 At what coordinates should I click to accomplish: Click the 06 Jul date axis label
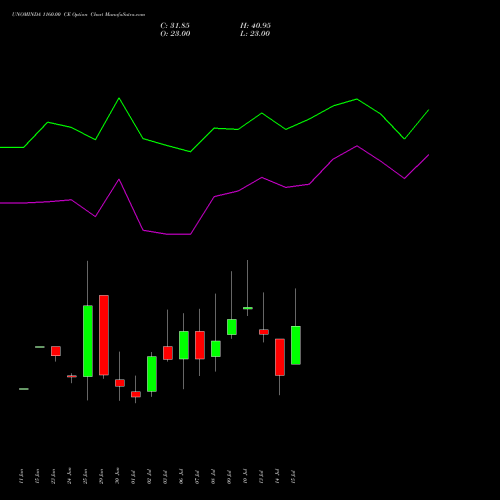[181, 477]
